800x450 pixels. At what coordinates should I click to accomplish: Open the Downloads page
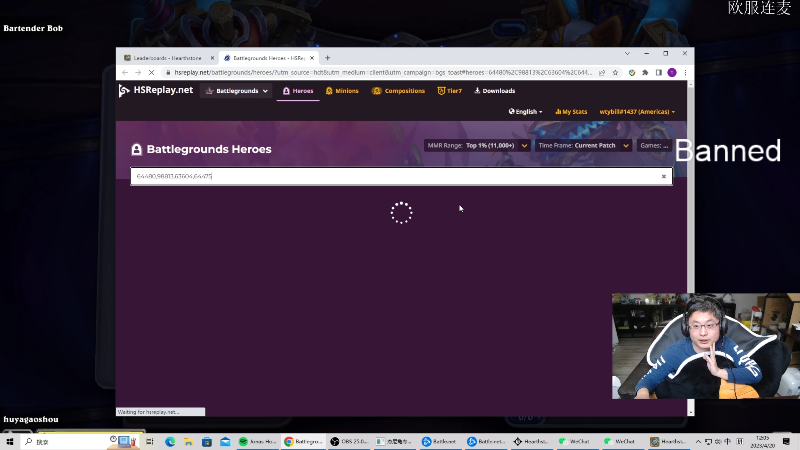494,91
